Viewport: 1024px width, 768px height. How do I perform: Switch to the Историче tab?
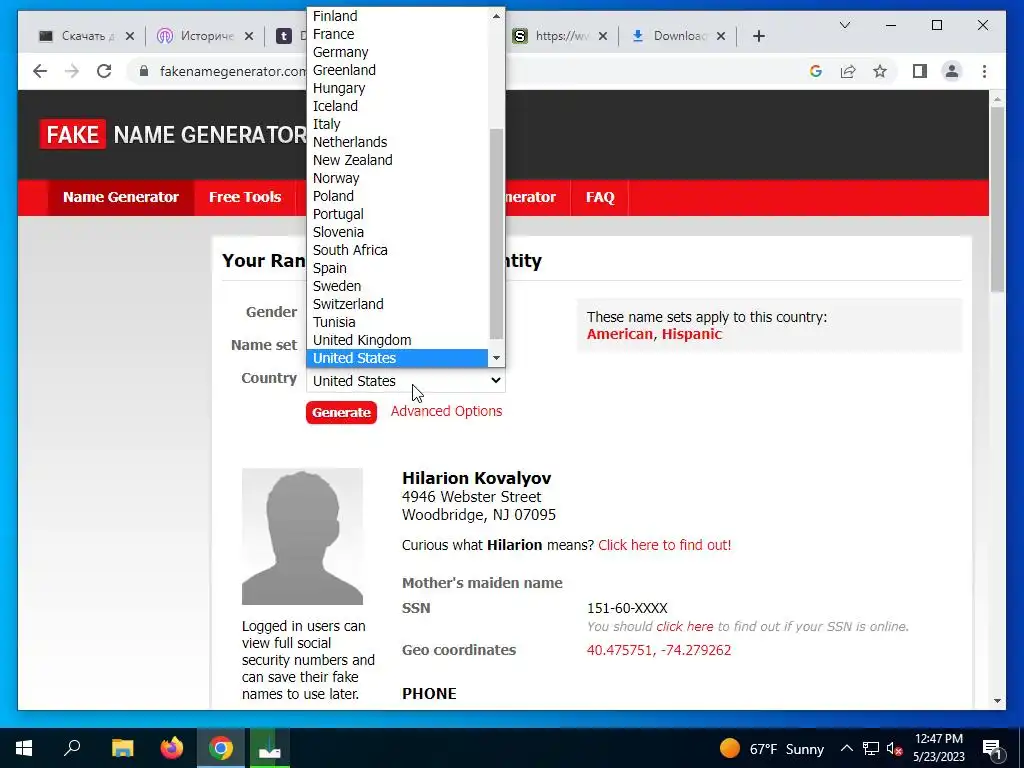tap(199, 36)
